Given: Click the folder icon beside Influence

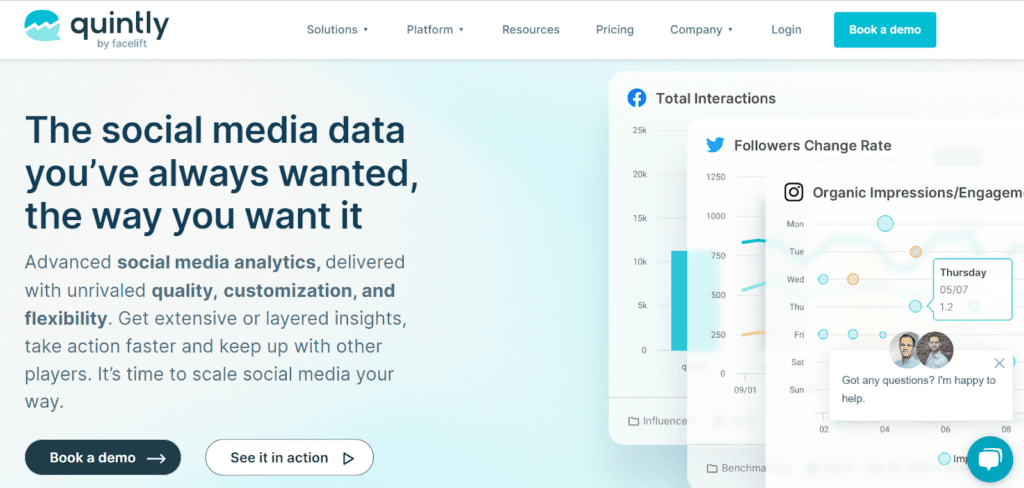Looking at the screenshot, I should (x=633, y=421).
